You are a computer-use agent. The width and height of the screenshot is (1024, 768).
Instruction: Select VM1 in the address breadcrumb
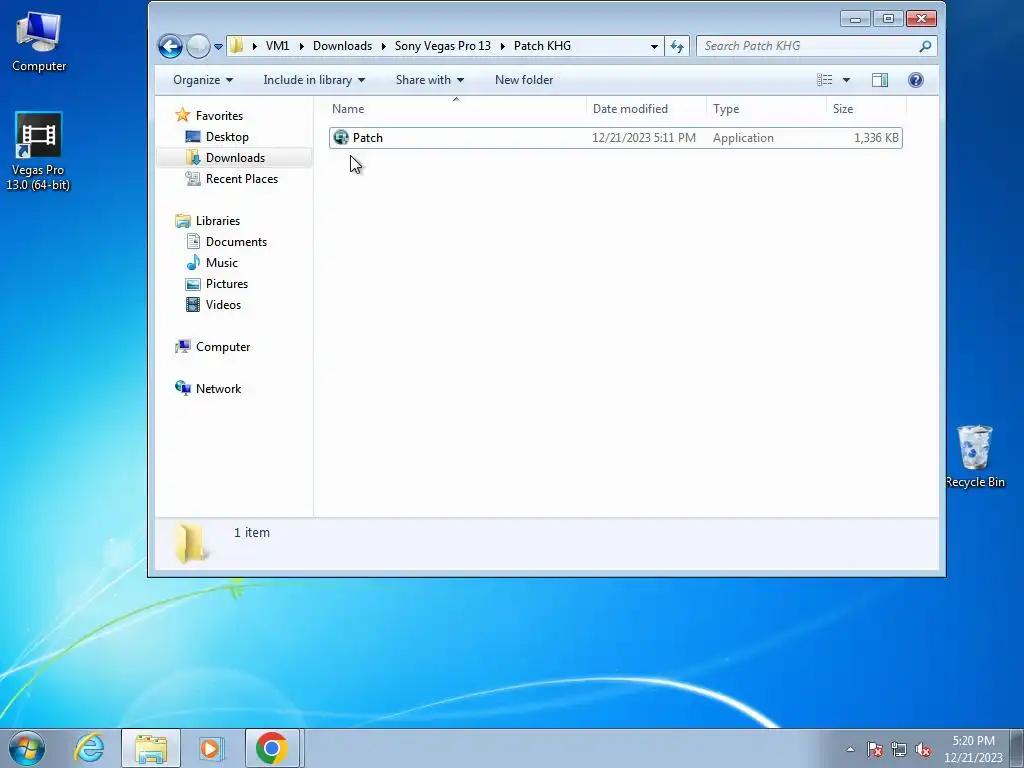click(278, 46)
